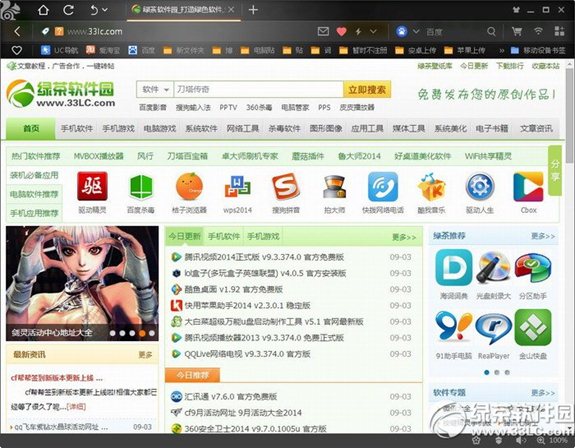Click the wps2014 app icon

pyautogui.click(x=238, y=187)
